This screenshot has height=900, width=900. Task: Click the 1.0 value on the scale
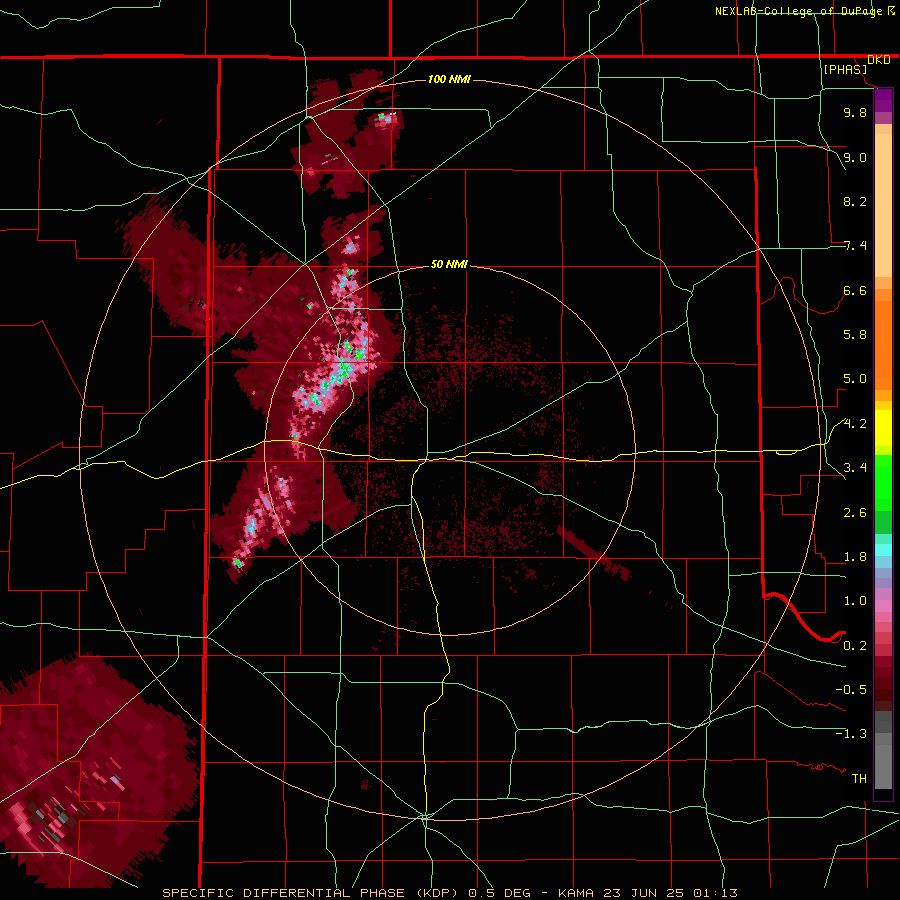855,601
